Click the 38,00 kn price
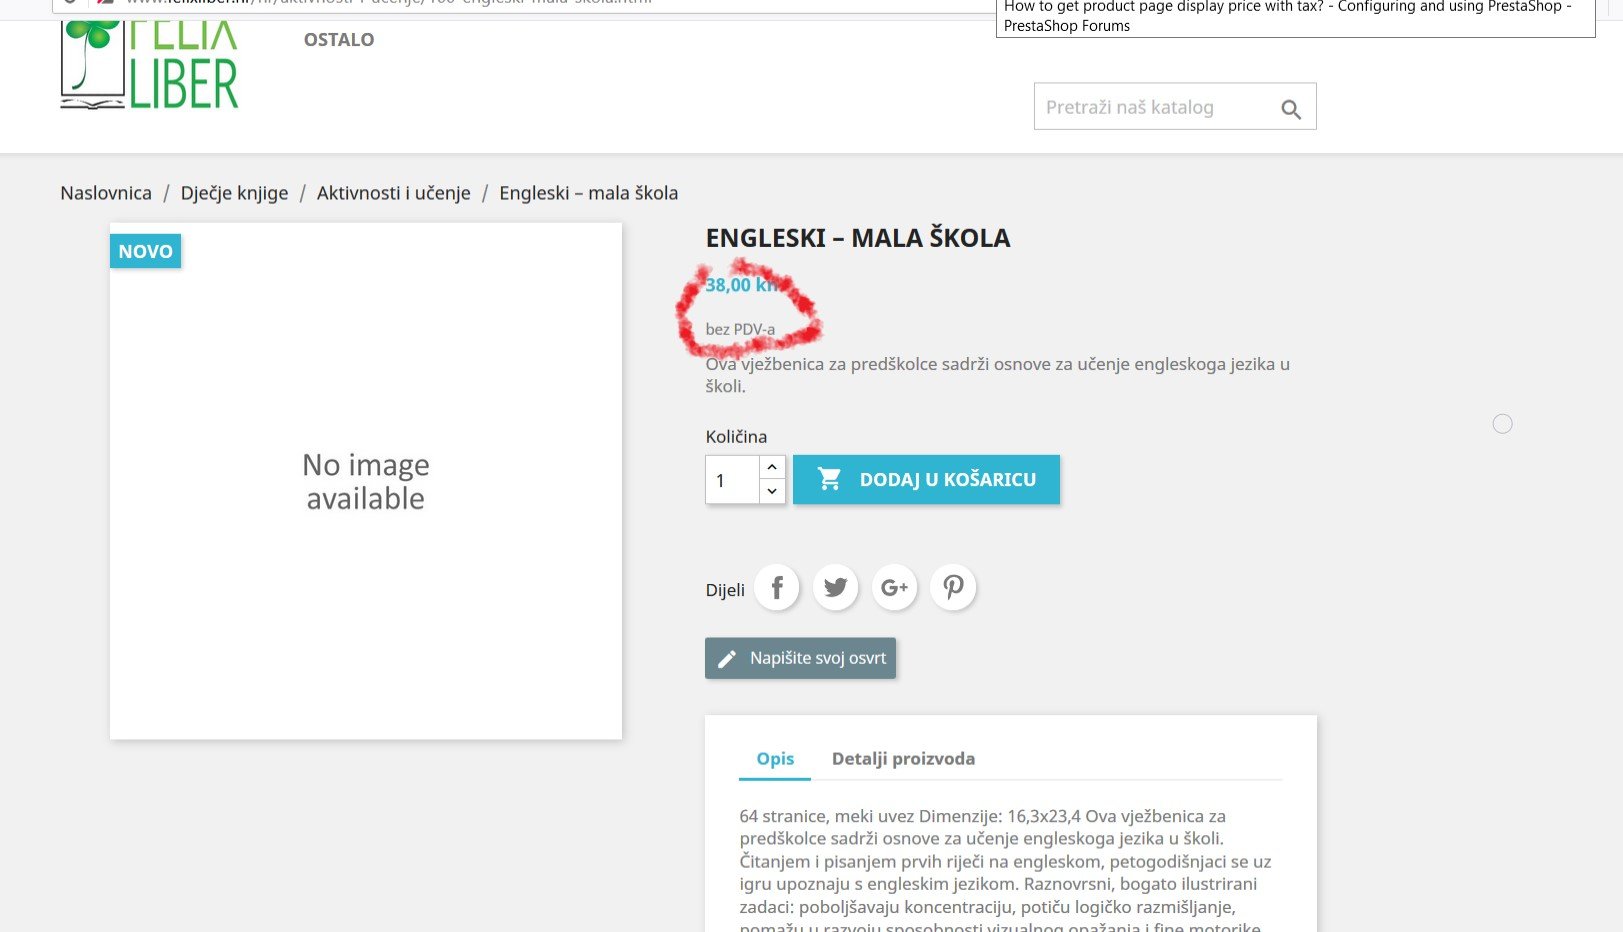1623x932 pixels. pos(741,285)
